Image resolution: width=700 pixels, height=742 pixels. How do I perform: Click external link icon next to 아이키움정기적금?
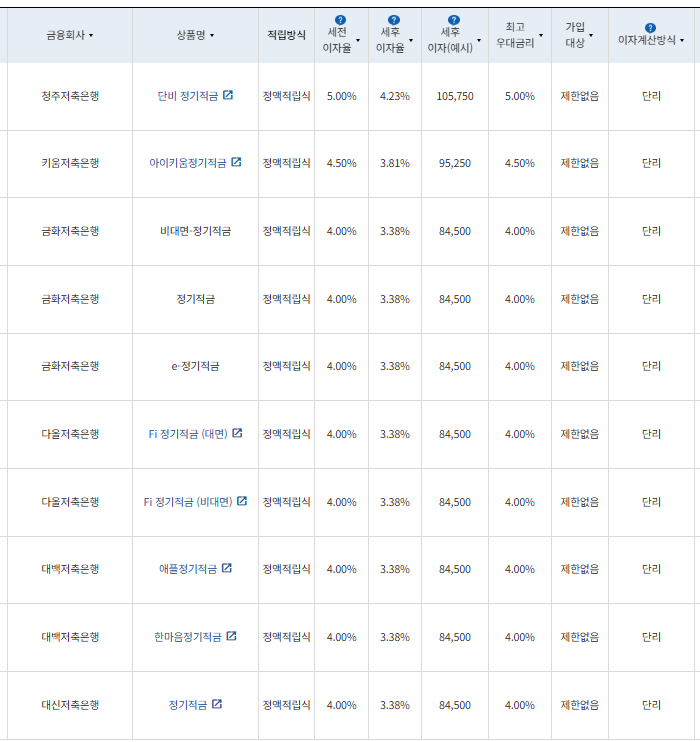coord(236,162)
